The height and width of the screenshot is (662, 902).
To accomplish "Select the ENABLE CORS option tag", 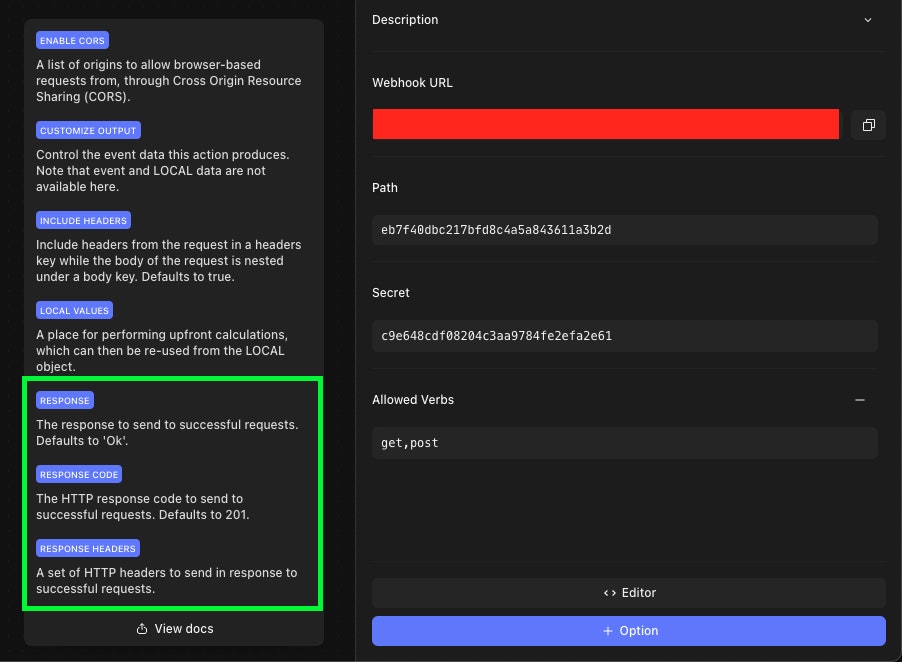I will [72, 41].
